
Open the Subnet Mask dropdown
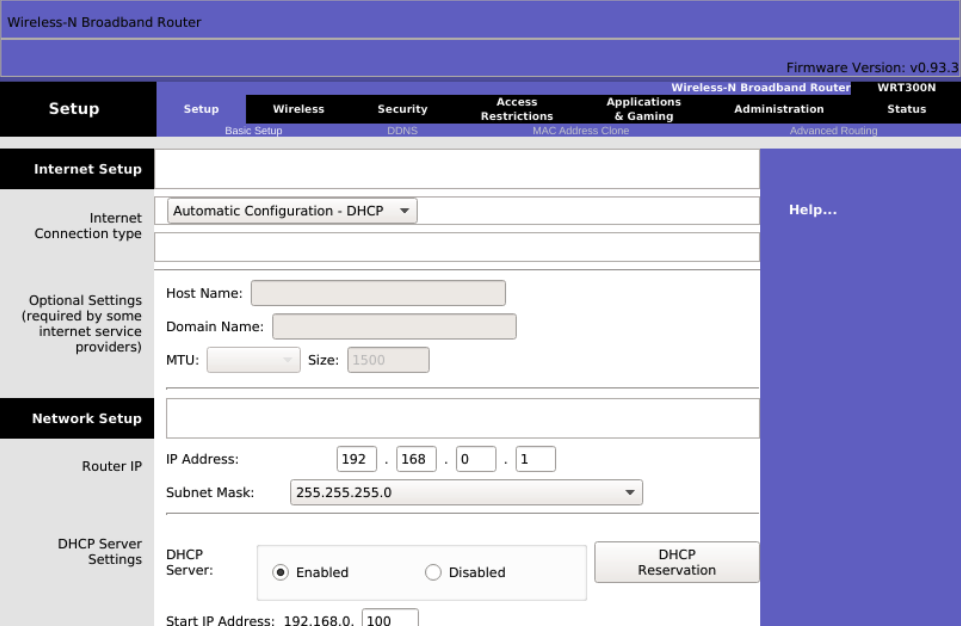point(466,492)
